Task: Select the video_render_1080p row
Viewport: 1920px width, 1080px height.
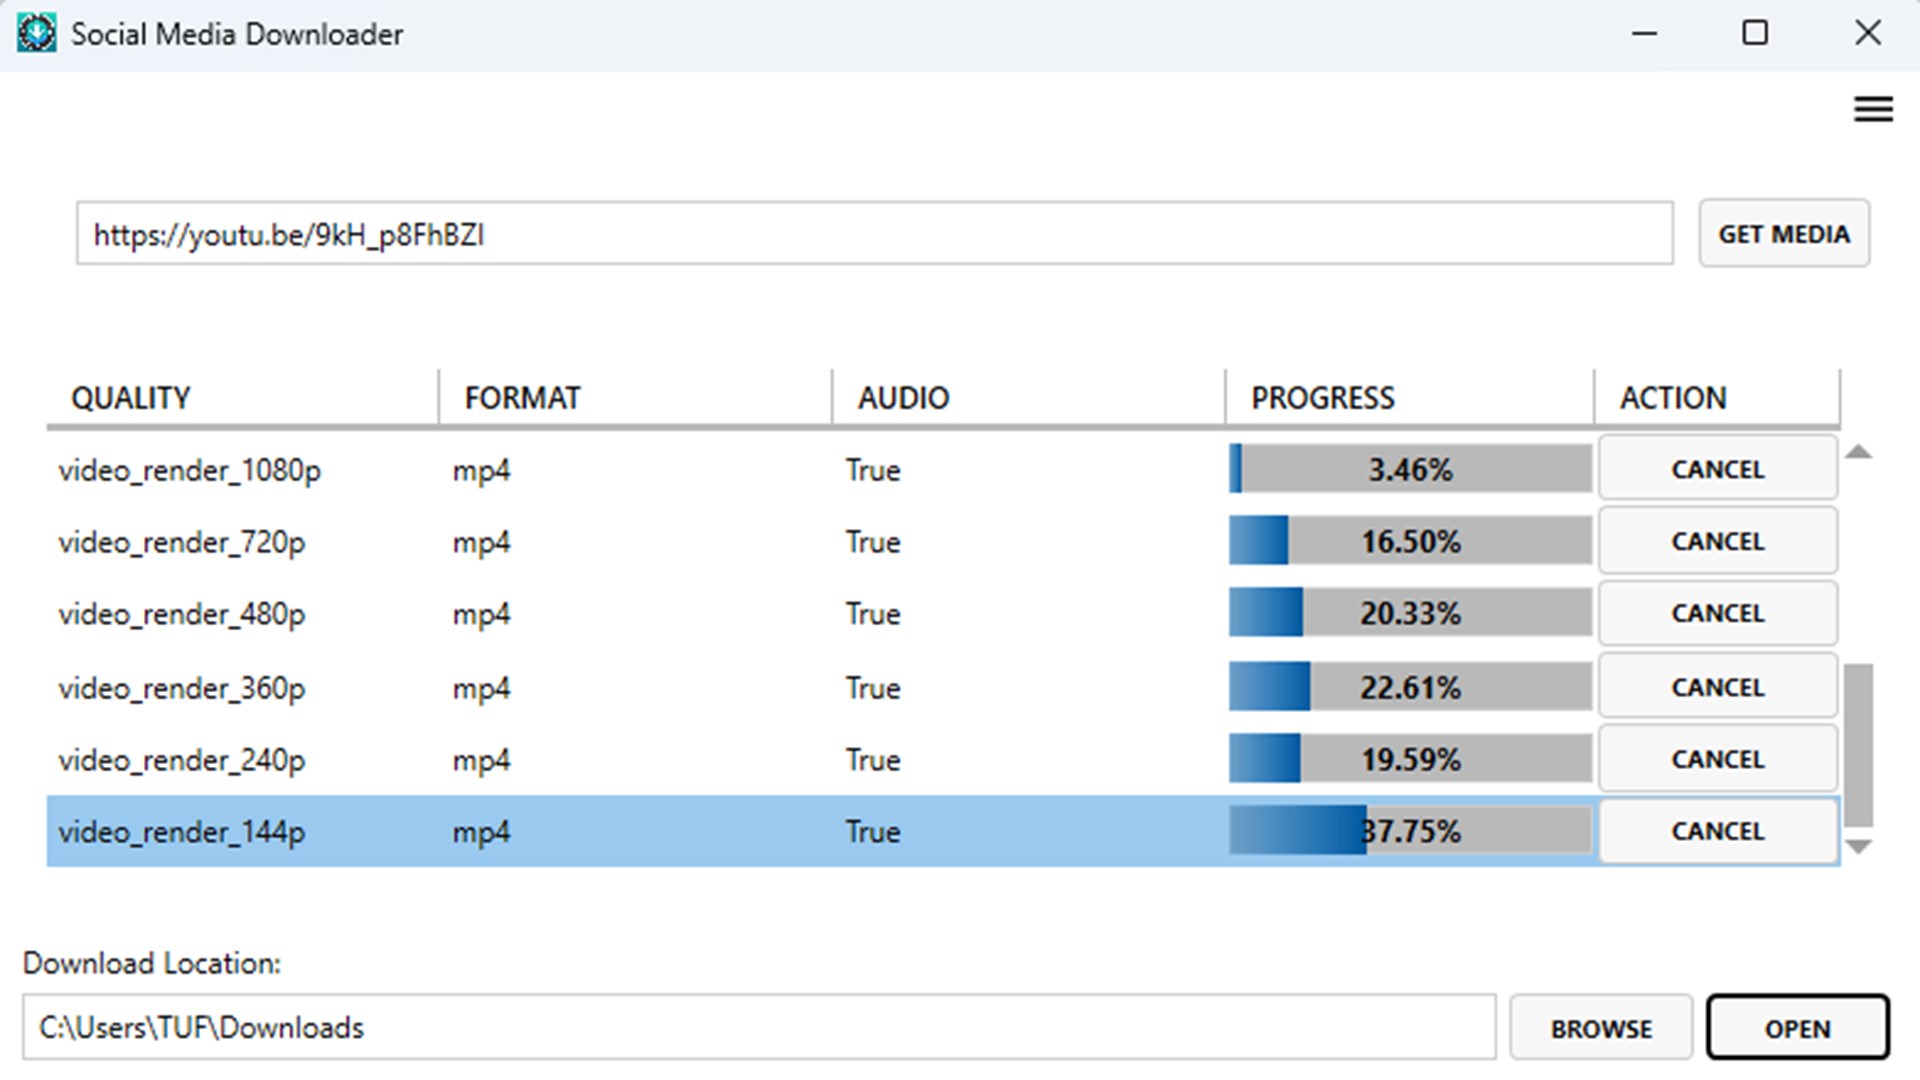Action: pos(190,470)
